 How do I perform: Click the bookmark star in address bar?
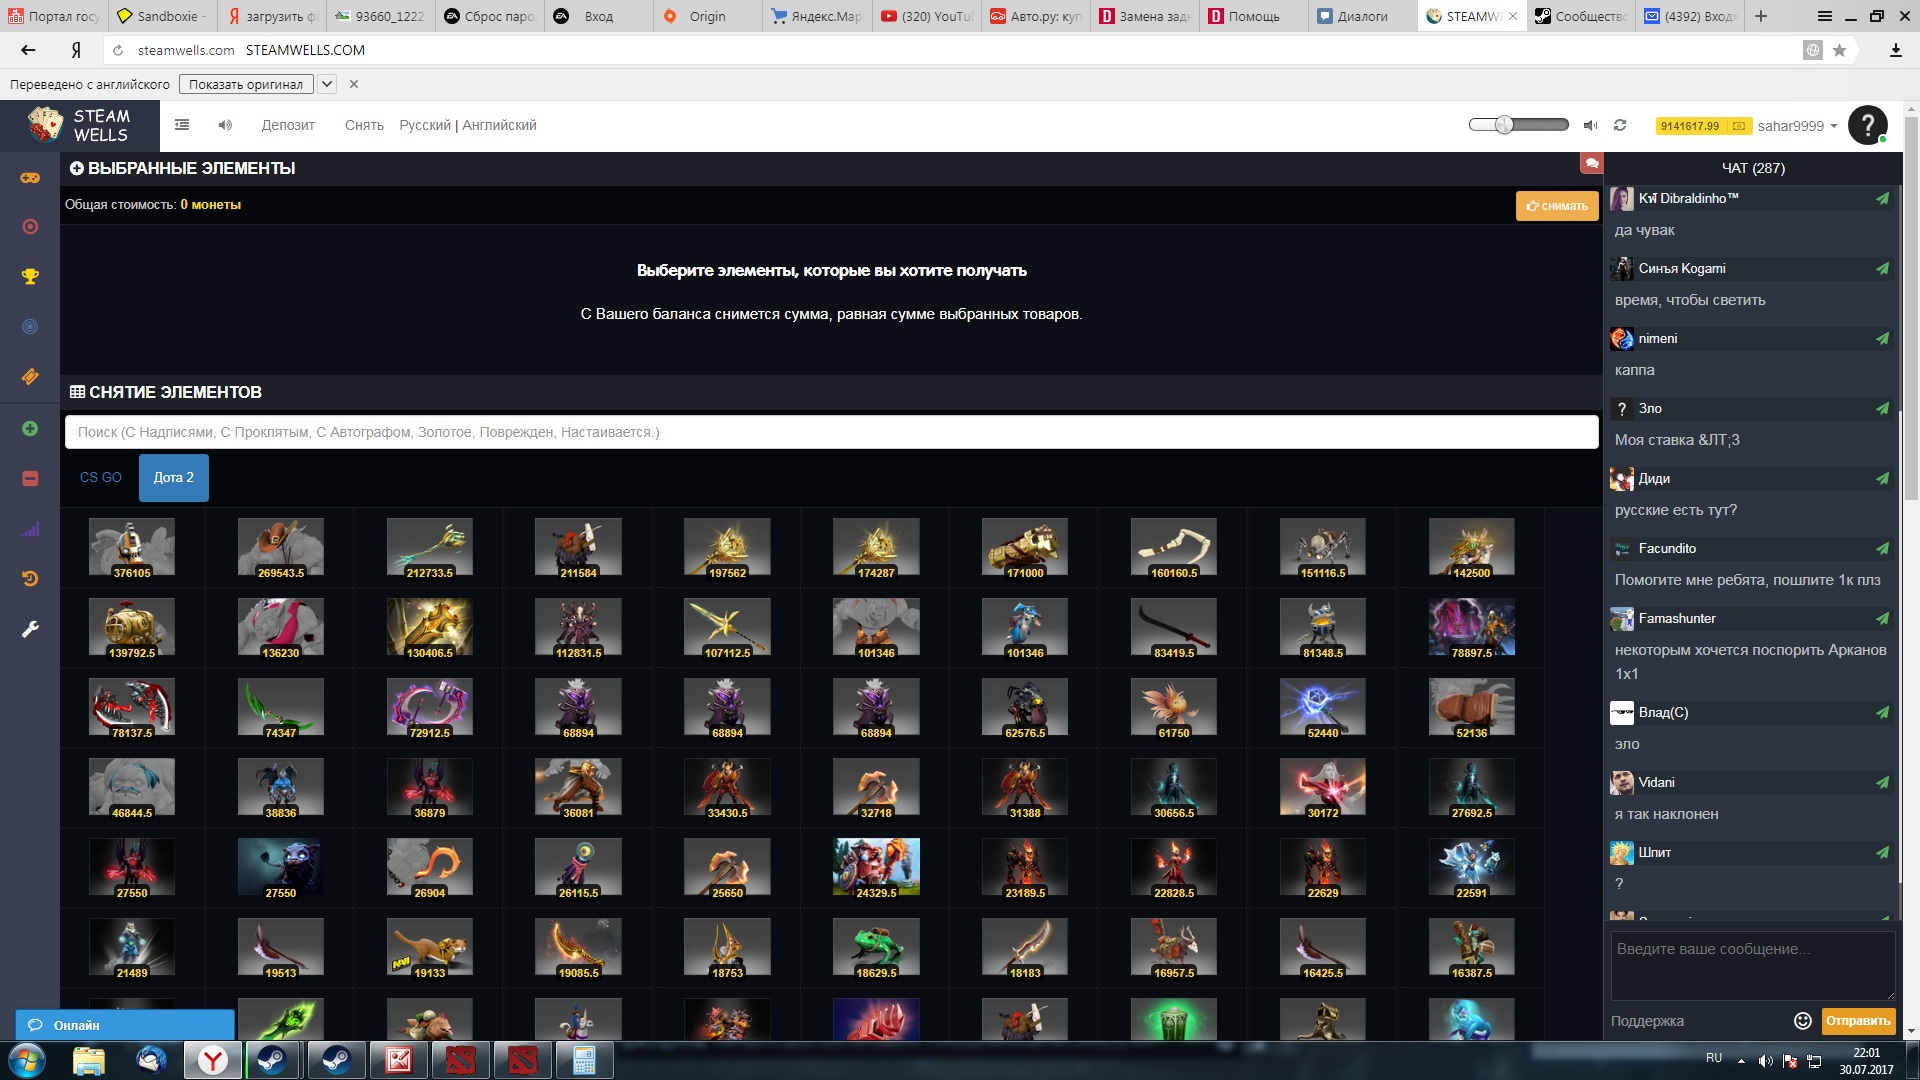pos(1839,50)
